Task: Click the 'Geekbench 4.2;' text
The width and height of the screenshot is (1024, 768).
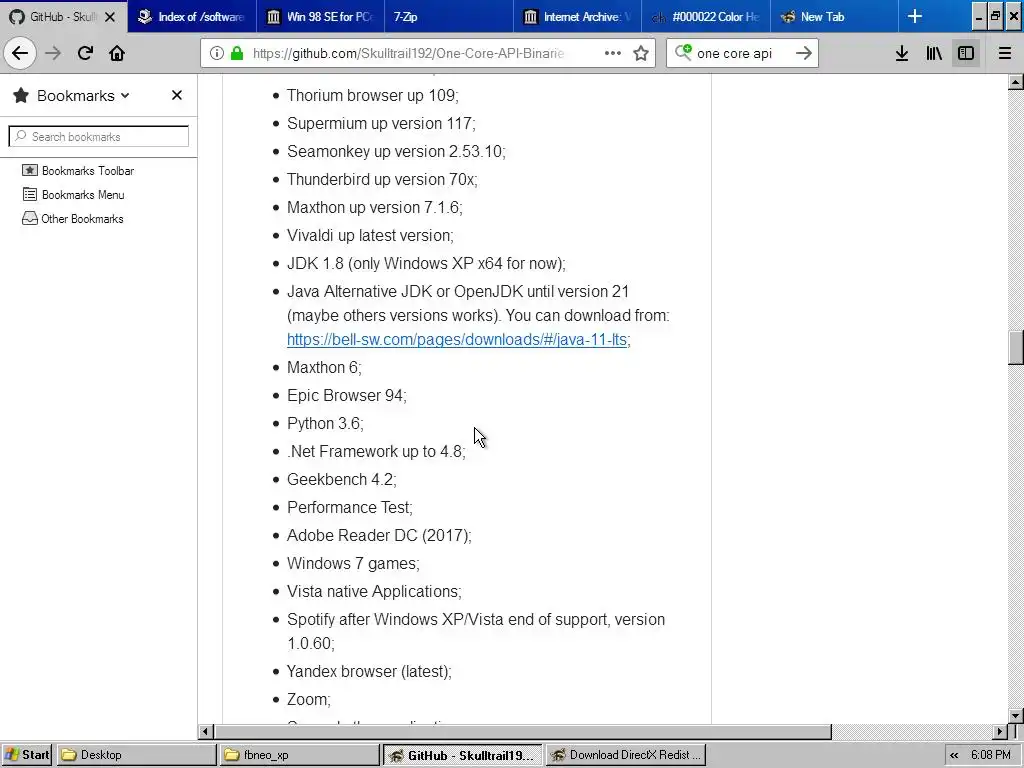Action: pos(342,480)
